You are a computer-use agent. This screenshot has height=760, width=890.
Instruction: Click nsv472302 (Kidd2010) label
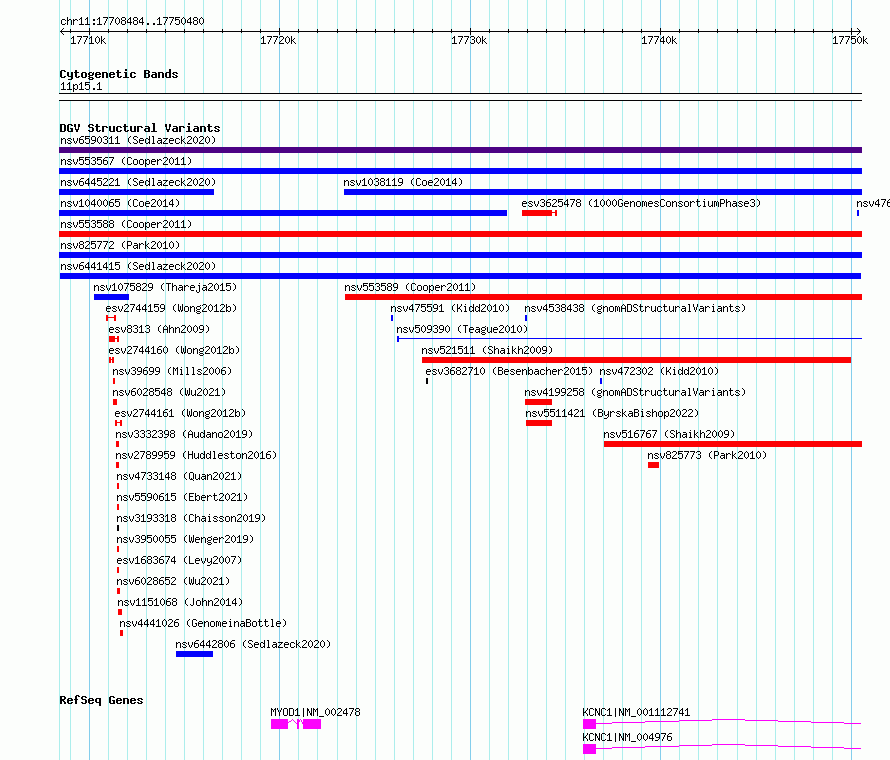[x=659, y=371]
